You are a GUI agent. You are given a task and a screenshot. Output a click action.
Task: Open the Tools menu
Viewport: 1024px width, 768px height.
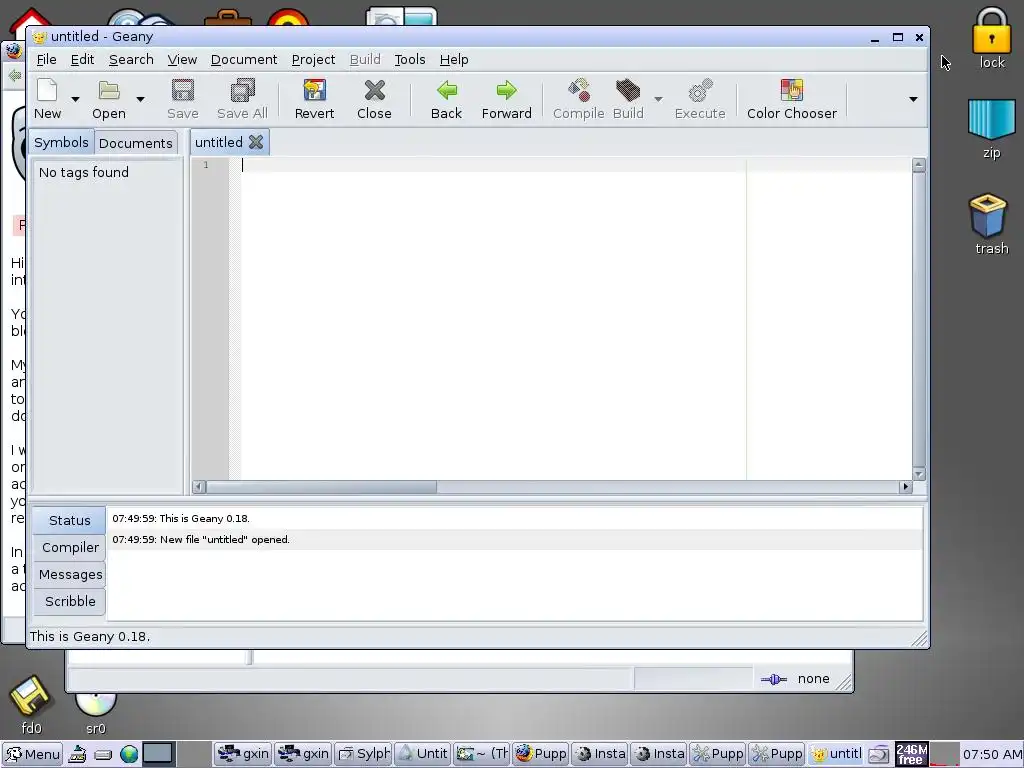409,59
